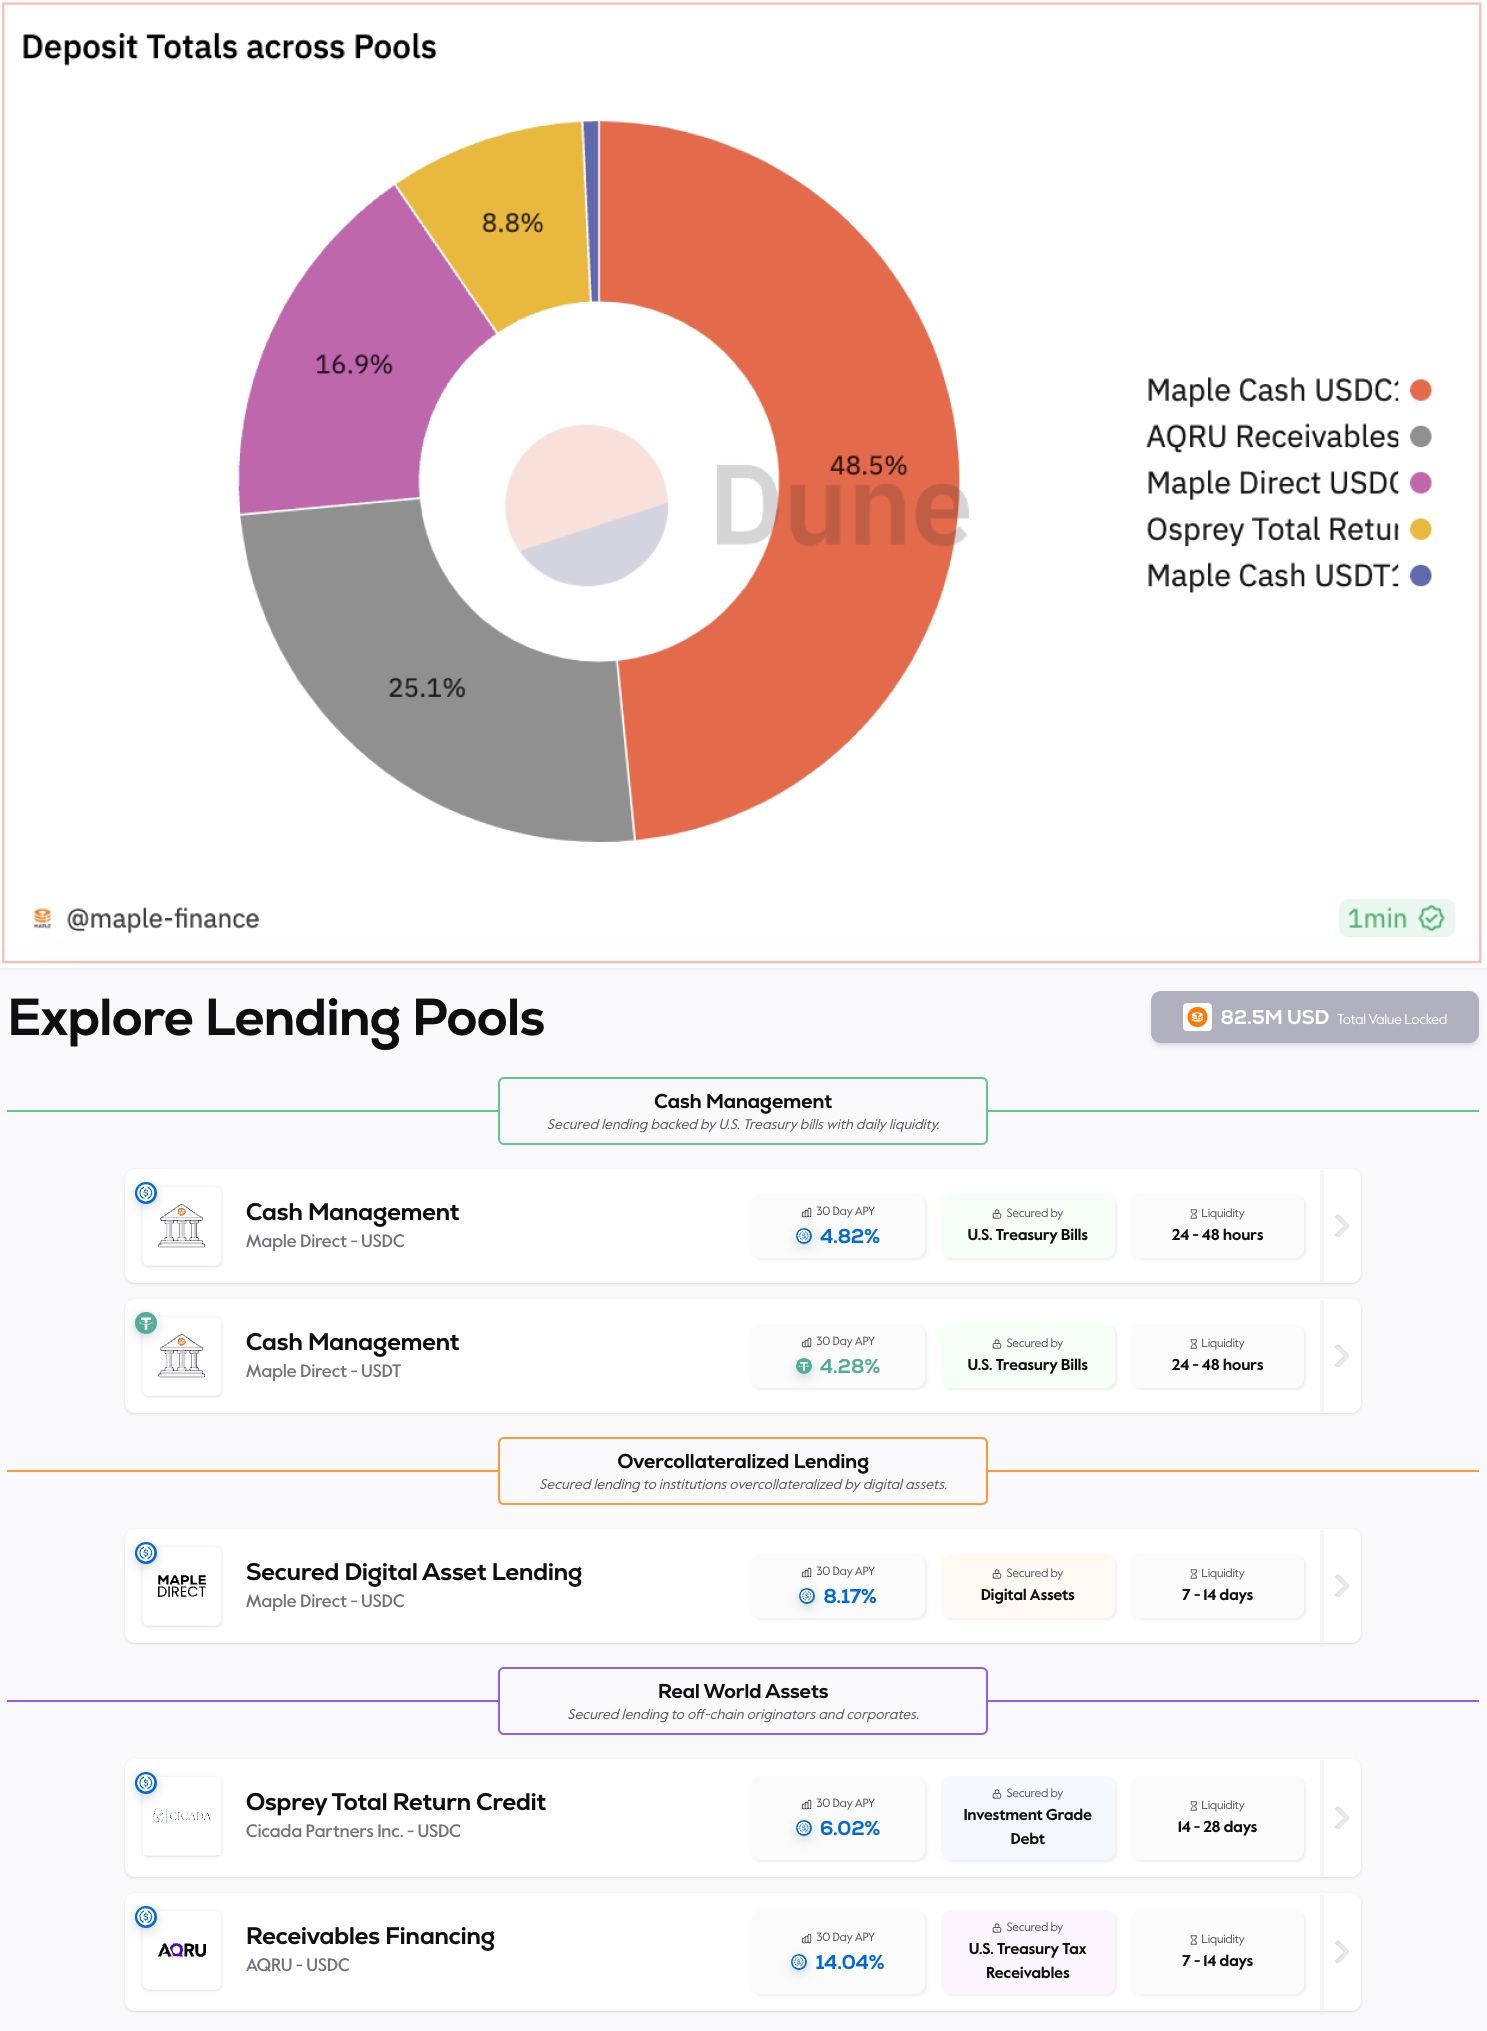Select the Overcollateralized Lending section header
The height and width of the screenshot is (2031, 1487).
click(x=743, y=1471)
